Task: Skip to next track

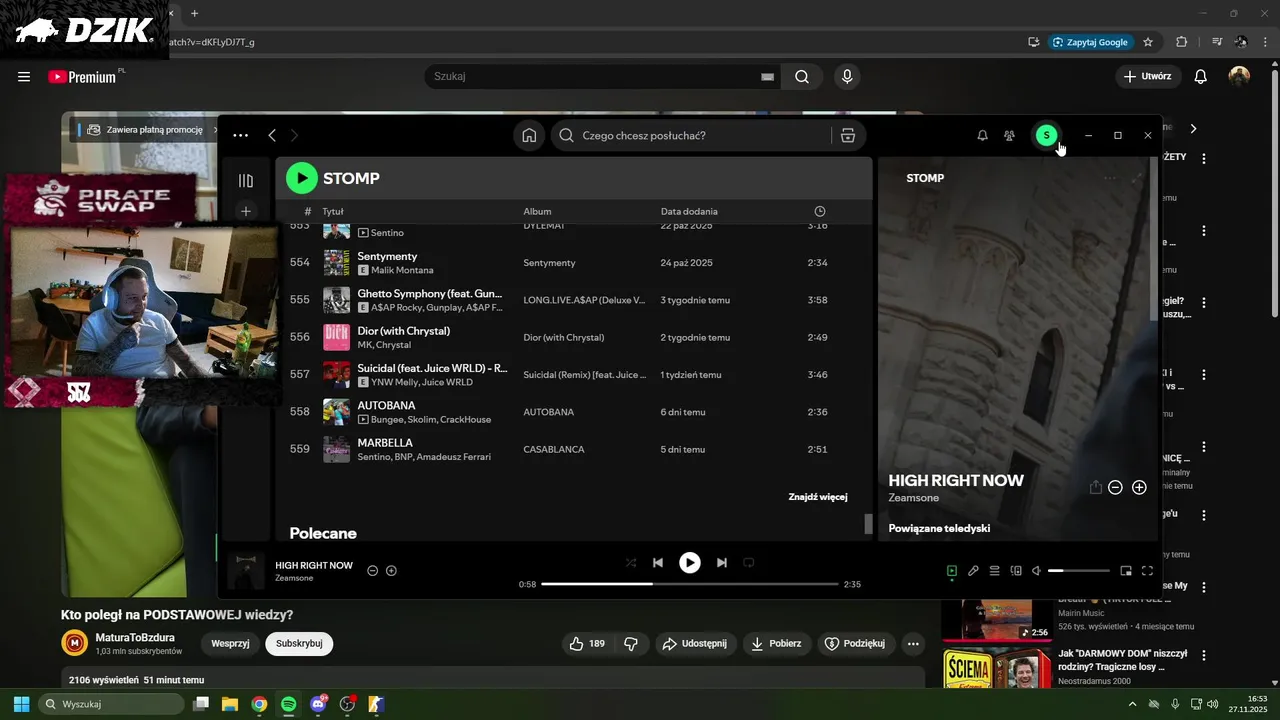Action: 722,563
